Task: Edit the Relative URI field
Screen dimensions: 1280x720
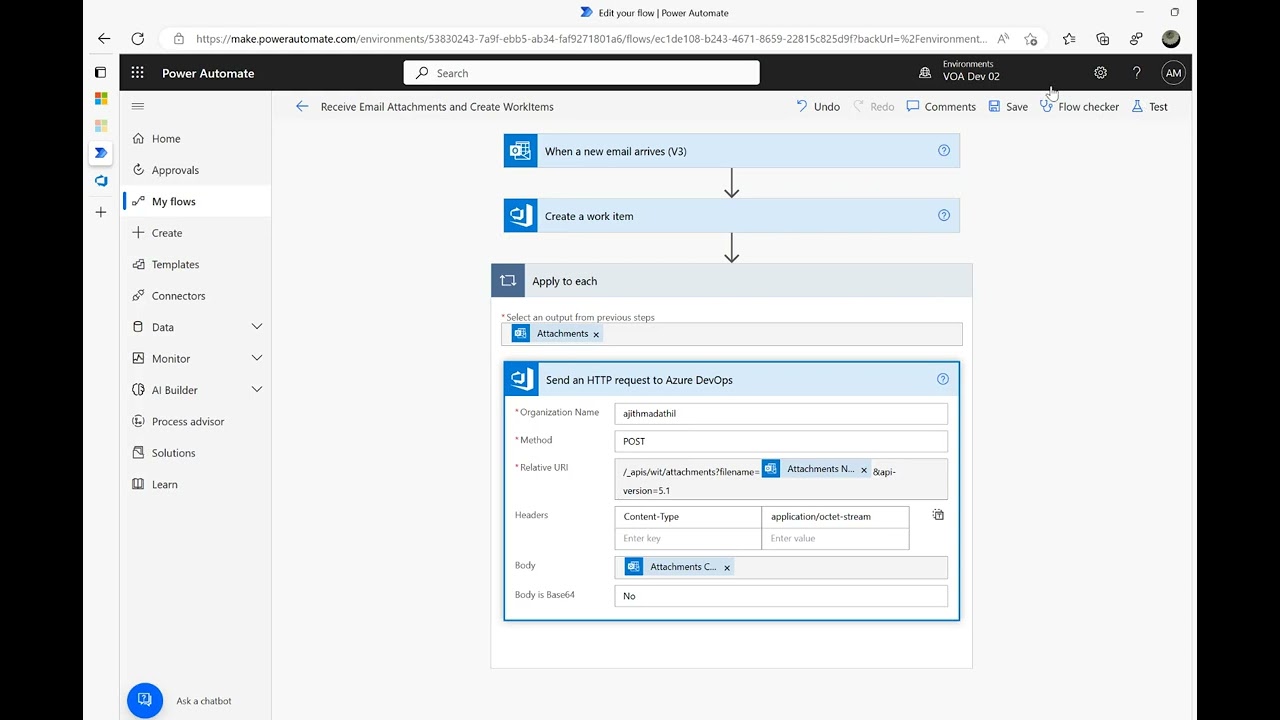Action: (x=781, y=479)
